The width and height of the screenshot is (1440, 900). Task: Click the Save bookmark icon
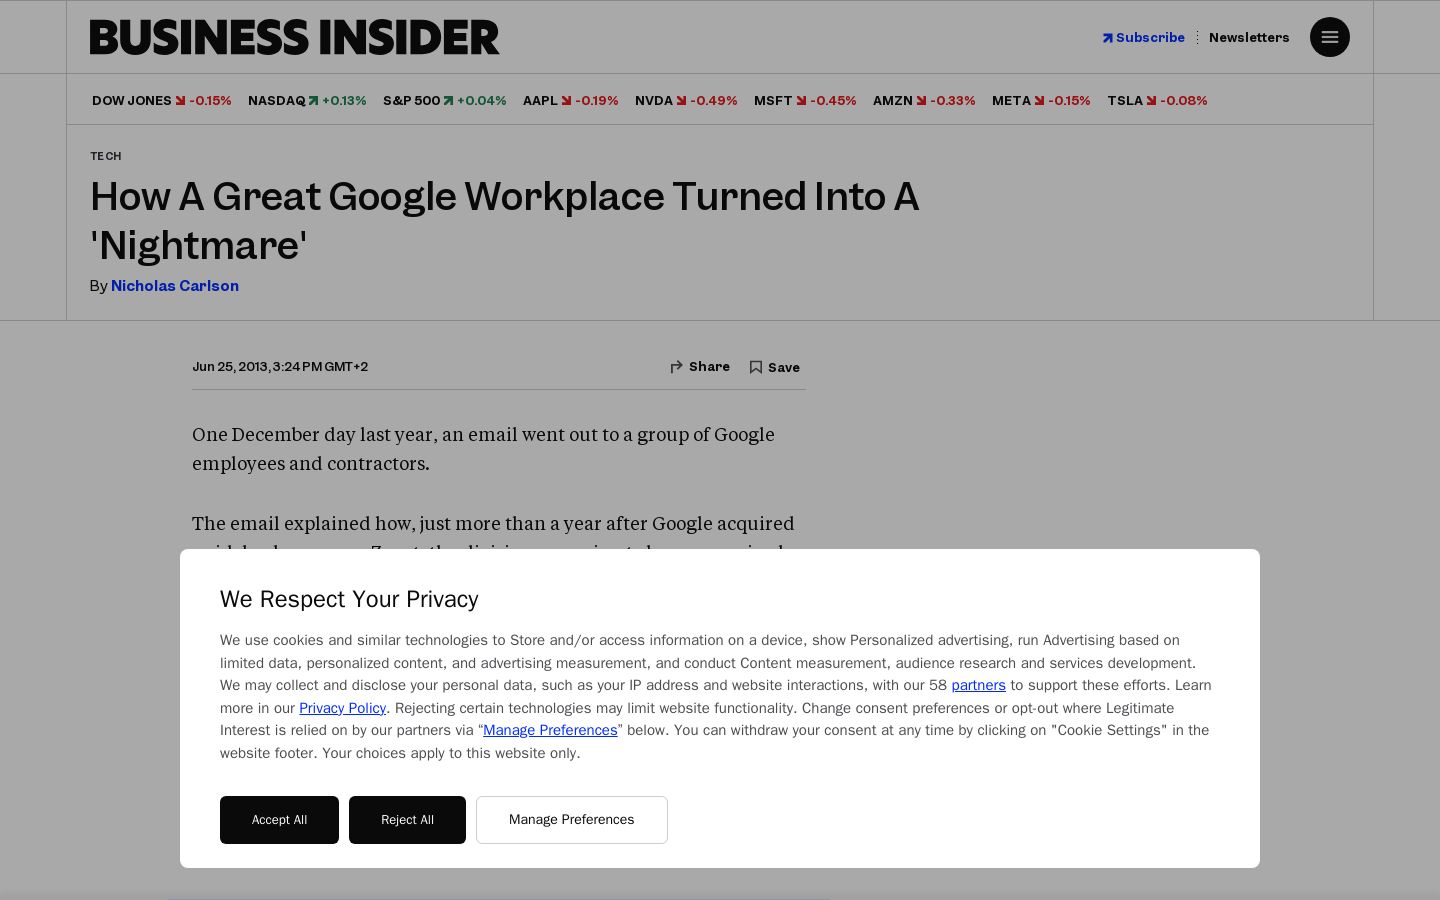click(756, 367)
